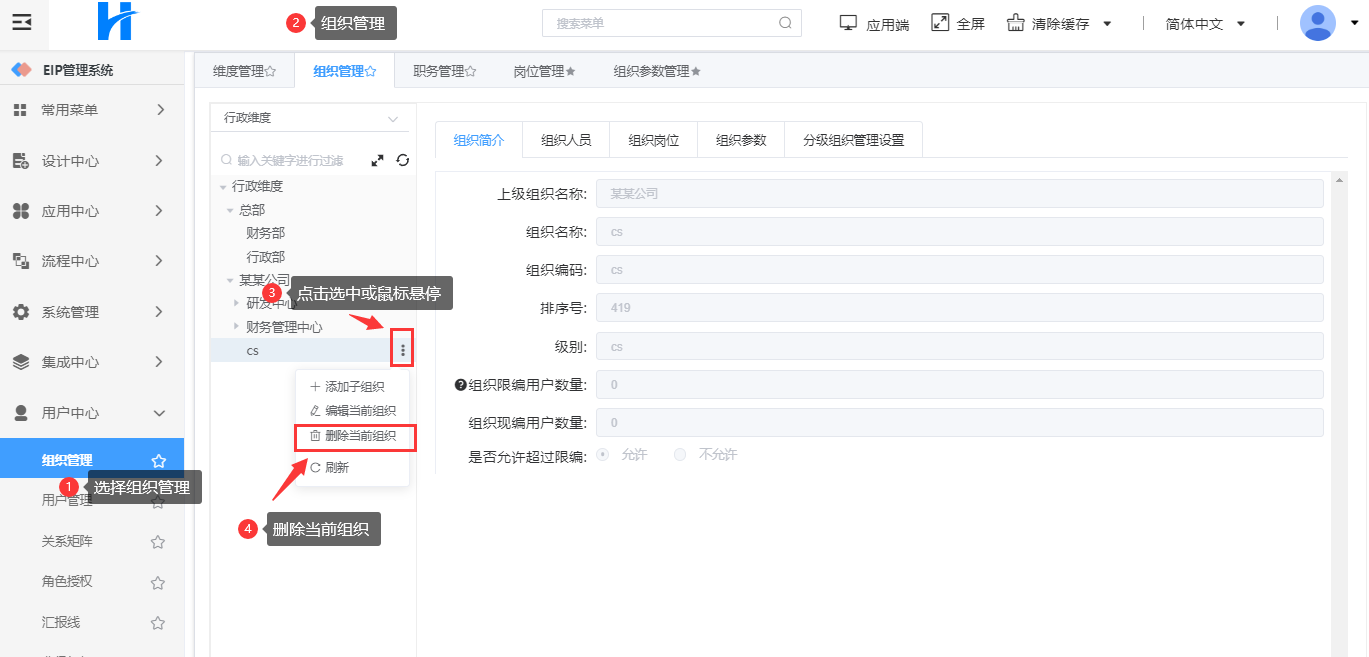Open the 组织人员 tab
This screenshot has height=657, width=1369.
(566, 140)
